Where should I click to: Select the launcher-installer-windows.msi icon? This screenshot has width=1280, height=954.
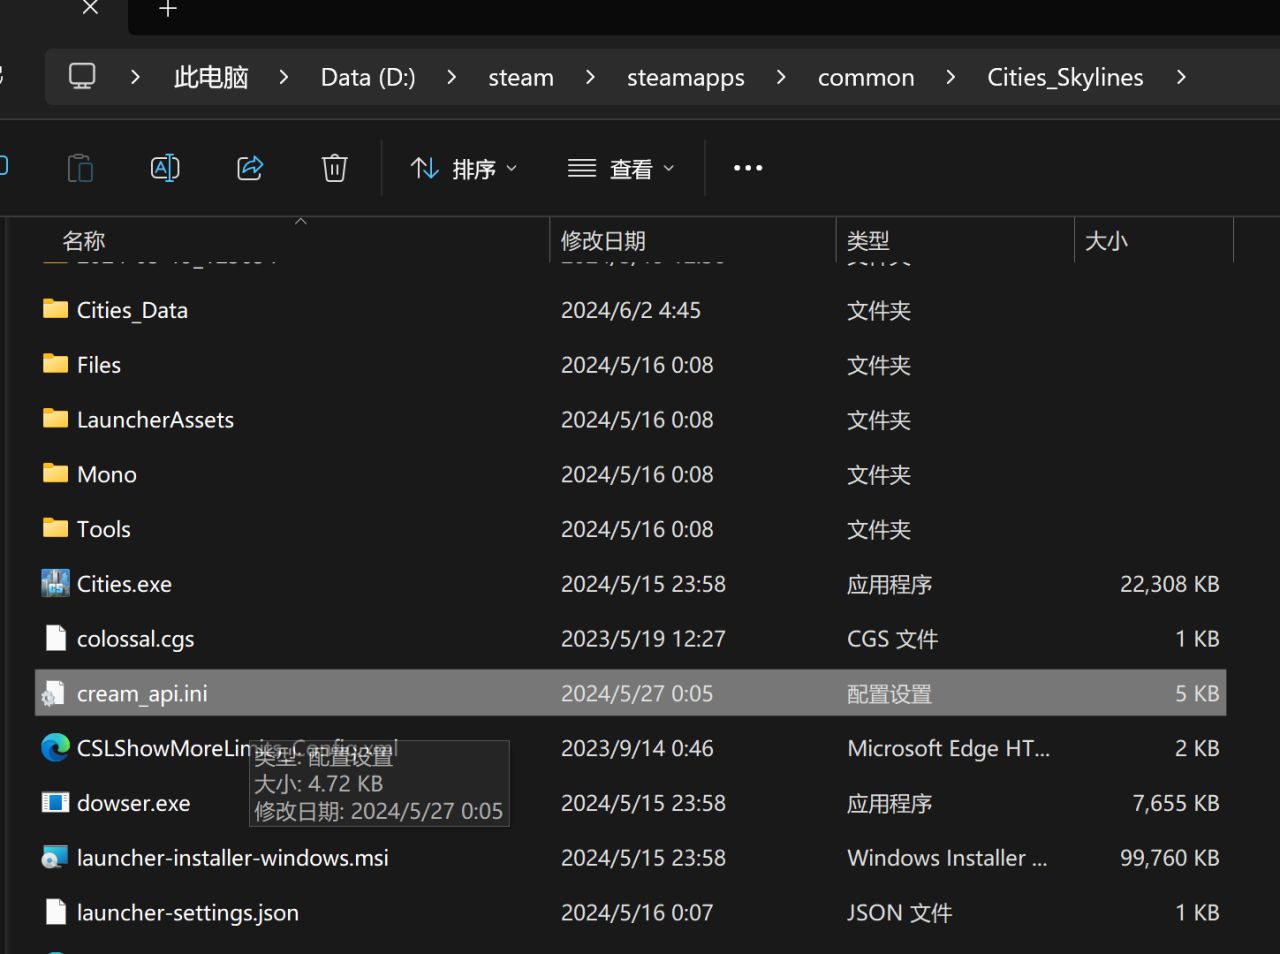coord(55,857)
